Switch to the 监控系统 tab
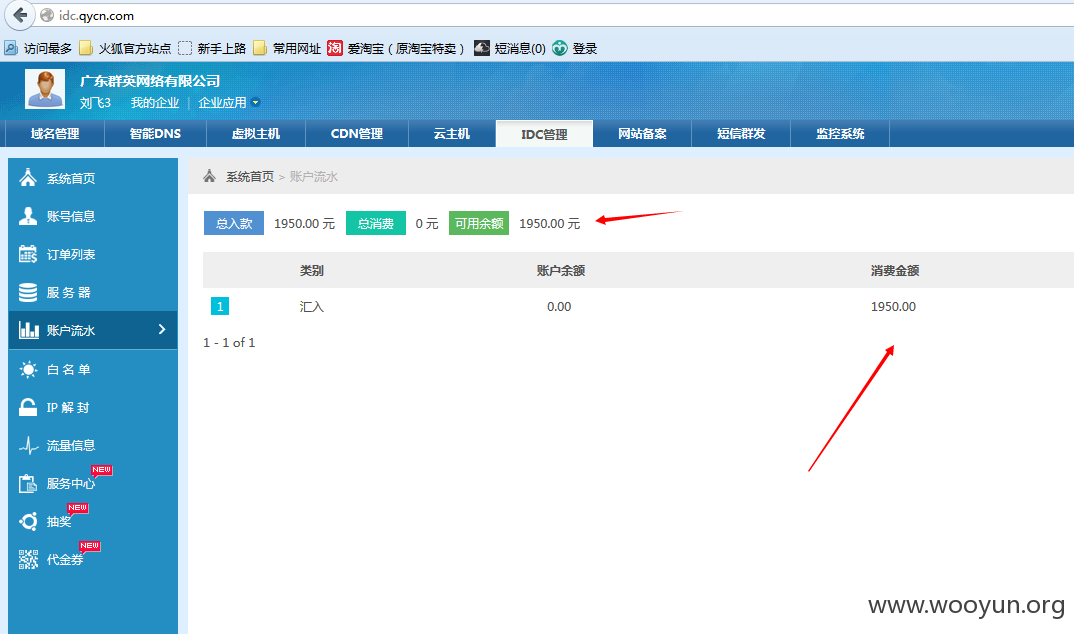 840,134
